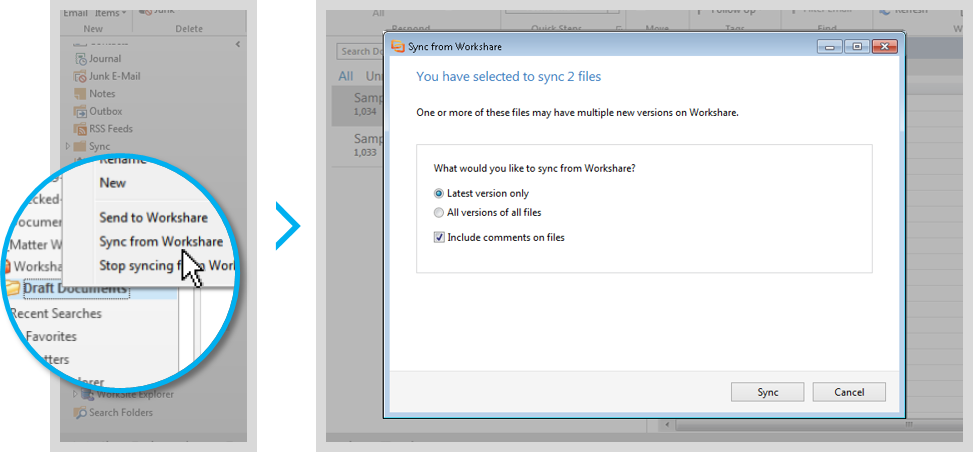Select the first Samp item 1,034

point(357,104)
